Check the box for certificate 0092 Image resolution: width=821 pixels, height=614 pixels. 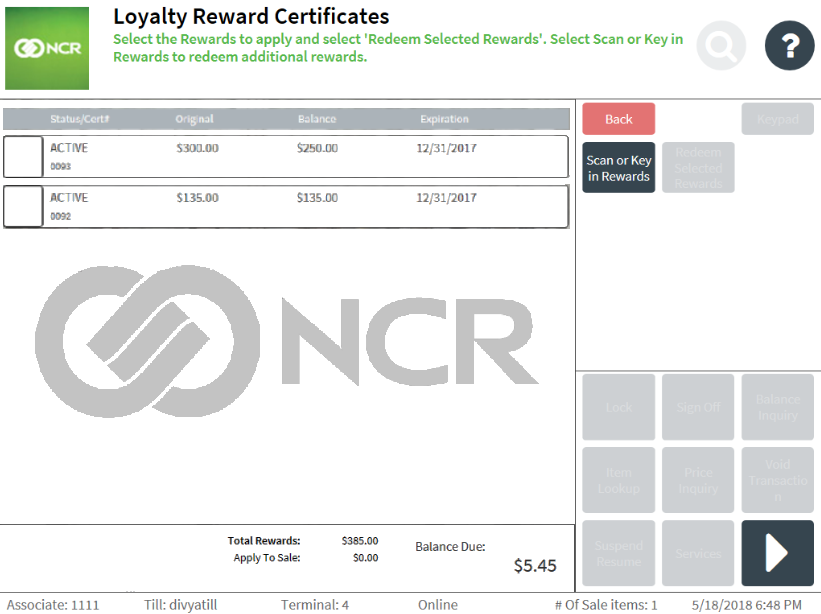(x=23, y=206)
